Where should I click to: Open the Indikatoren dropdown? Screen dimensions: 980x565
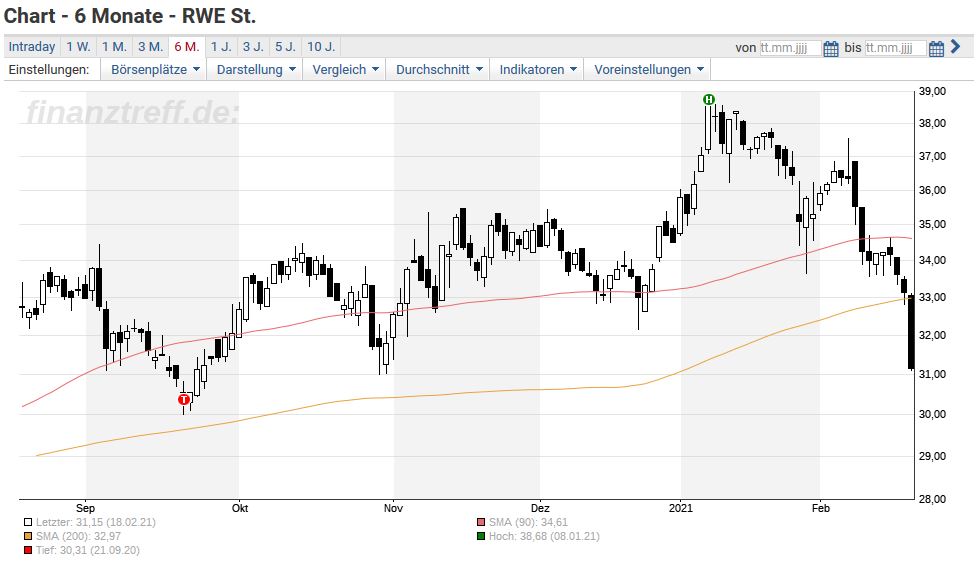[538, 69]
